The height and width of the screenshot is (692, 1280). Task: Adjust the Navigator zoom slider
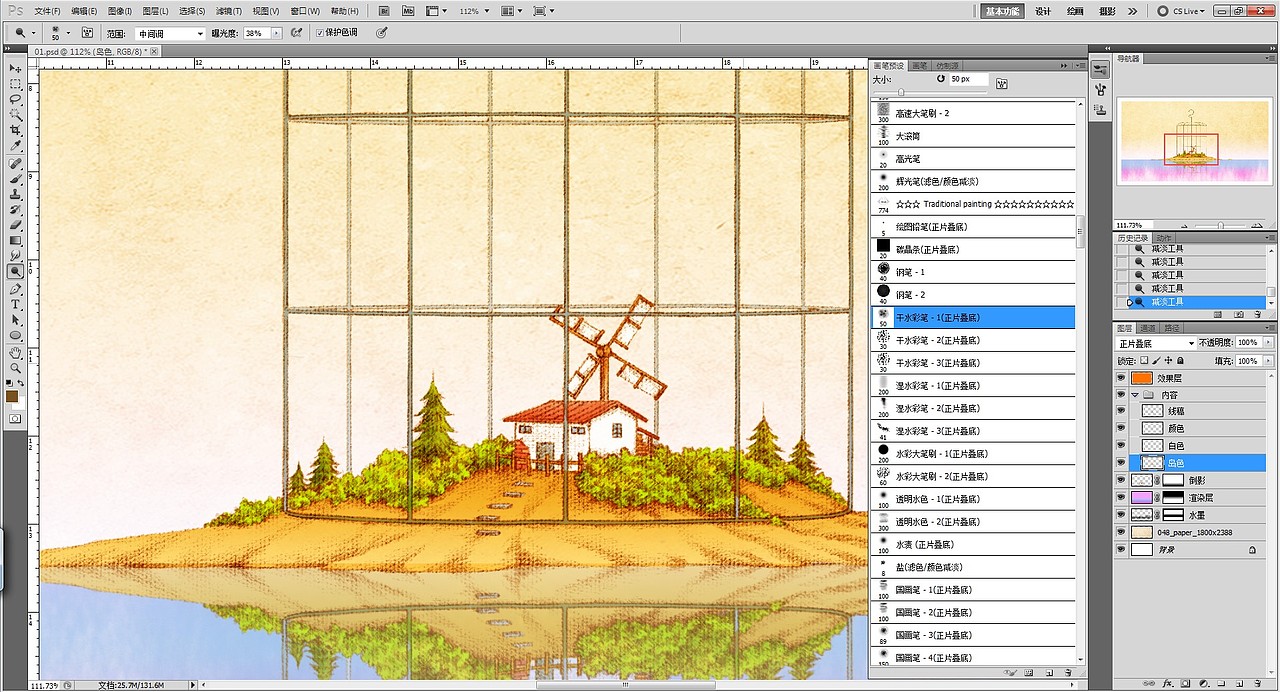pyautogui.click(x=1220, y=225)
